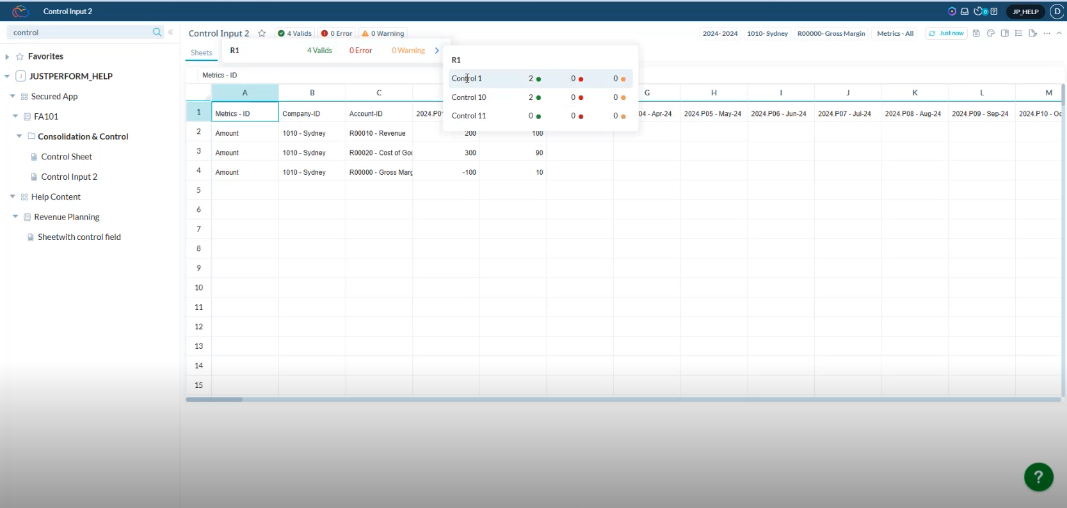Click the Just now refresh button
1067x508 pixels.
[x=946, y=33]
